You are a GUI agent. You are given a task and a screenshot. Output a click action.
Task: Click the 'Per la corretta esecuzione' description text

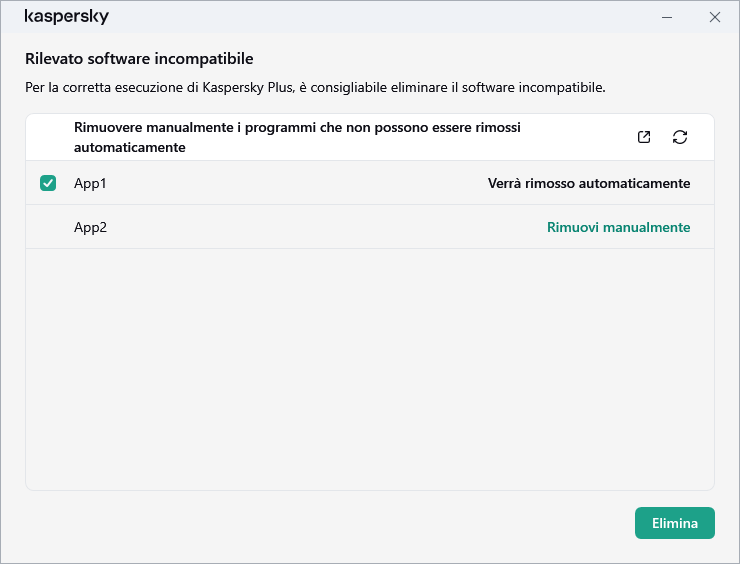tap(315, 88)
